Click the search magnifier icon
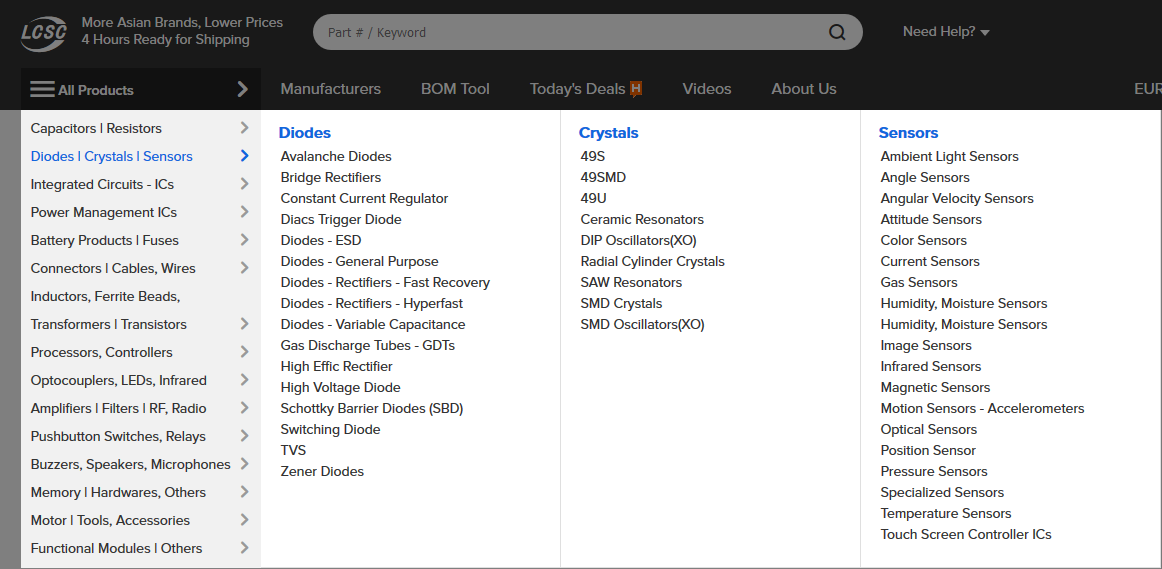Screen dimensions: 1162x569 click(x=837, y=33)
